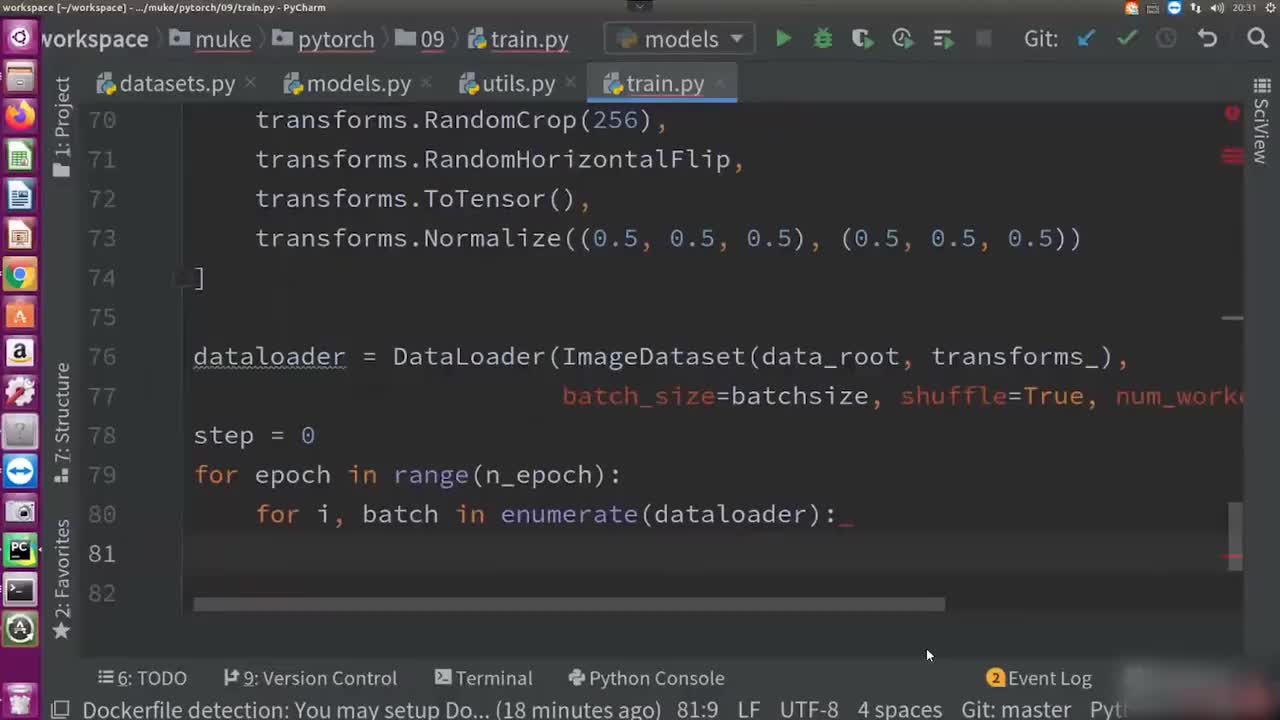The image size is (1280, 720).
Task: Open the terminal app from the dock
Action: 20,590
